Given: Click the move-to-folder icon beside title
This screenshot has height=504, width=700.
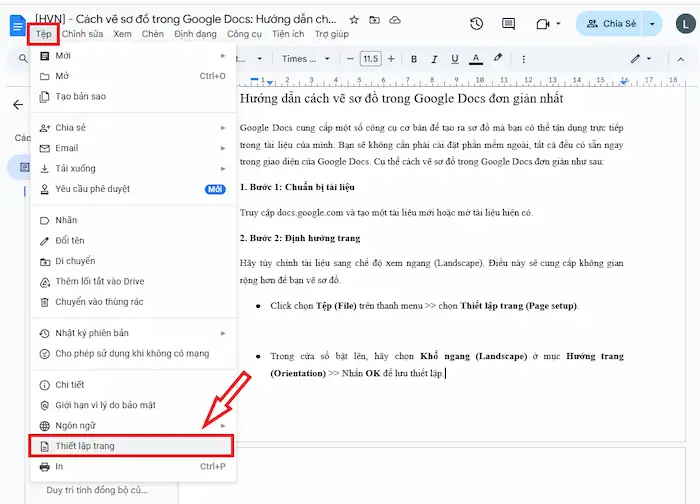Looking at the screenshot, I should point(374,20).
